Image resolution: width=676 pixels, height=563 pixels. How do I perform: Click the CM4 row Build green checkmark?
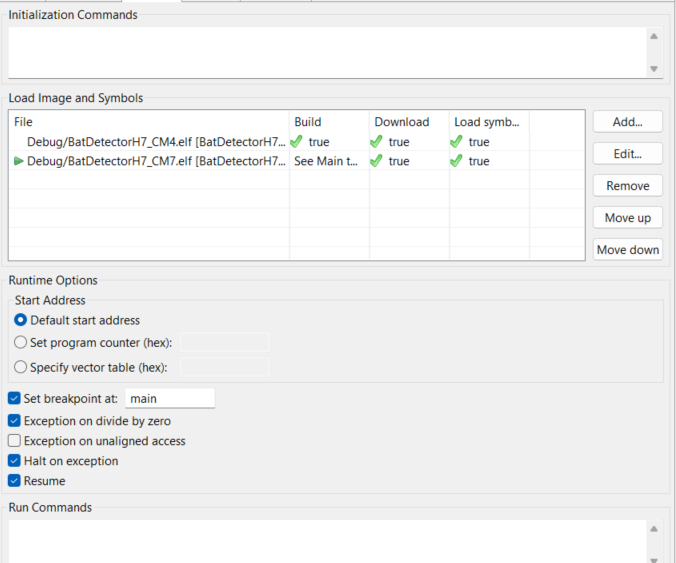point(296,142)
